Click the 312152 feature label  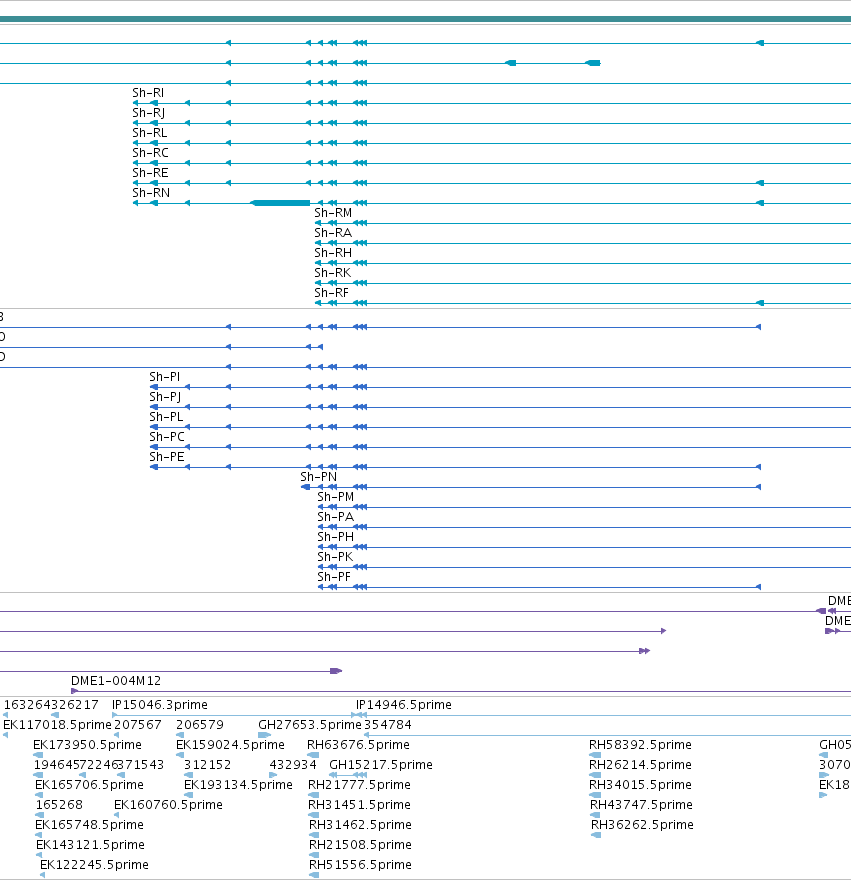tap(208, 765)
